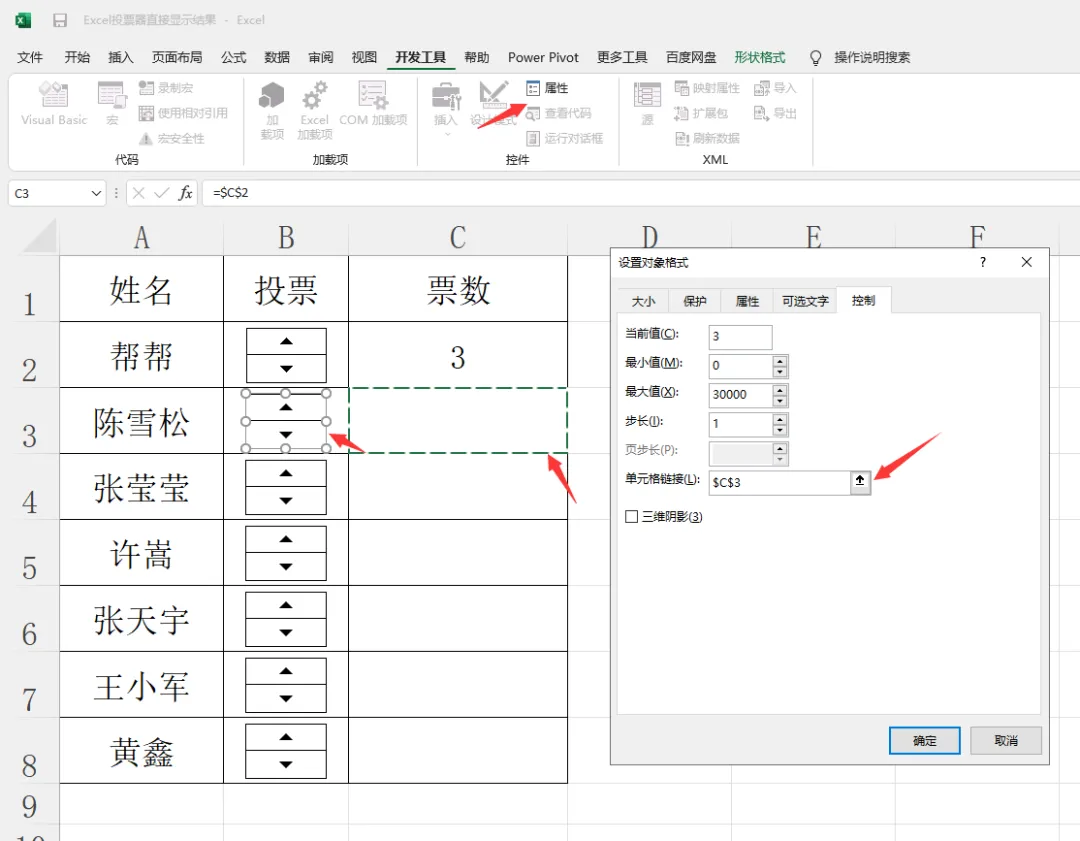The height and width of the screenshot is (841, 1080).
Task: Switch to the Properties (属性) dialog tab
Action: click(747, 301)
